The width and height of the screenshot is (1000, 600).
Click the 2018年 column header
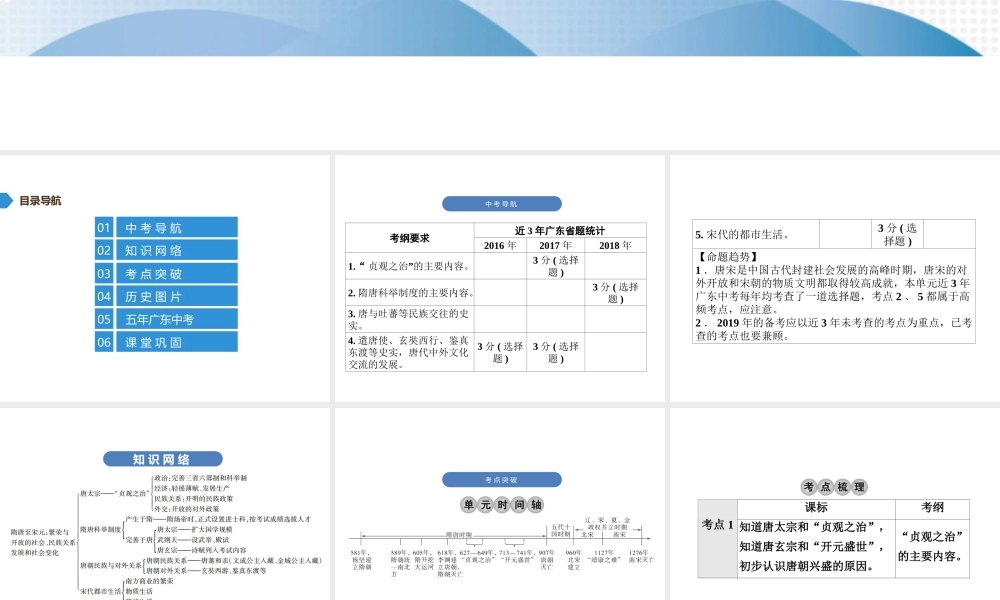click(x=615, y=245)
